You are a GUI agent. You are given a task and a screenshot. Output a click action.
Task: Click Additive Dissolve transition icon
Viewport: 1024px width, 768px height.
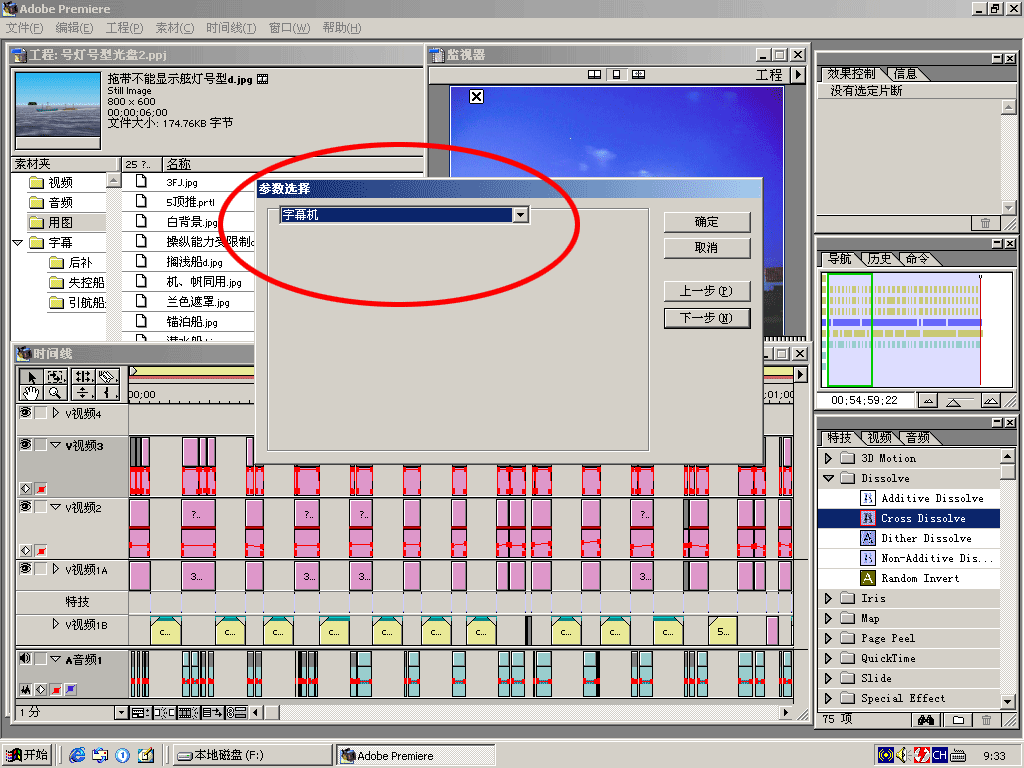point(867,498)
